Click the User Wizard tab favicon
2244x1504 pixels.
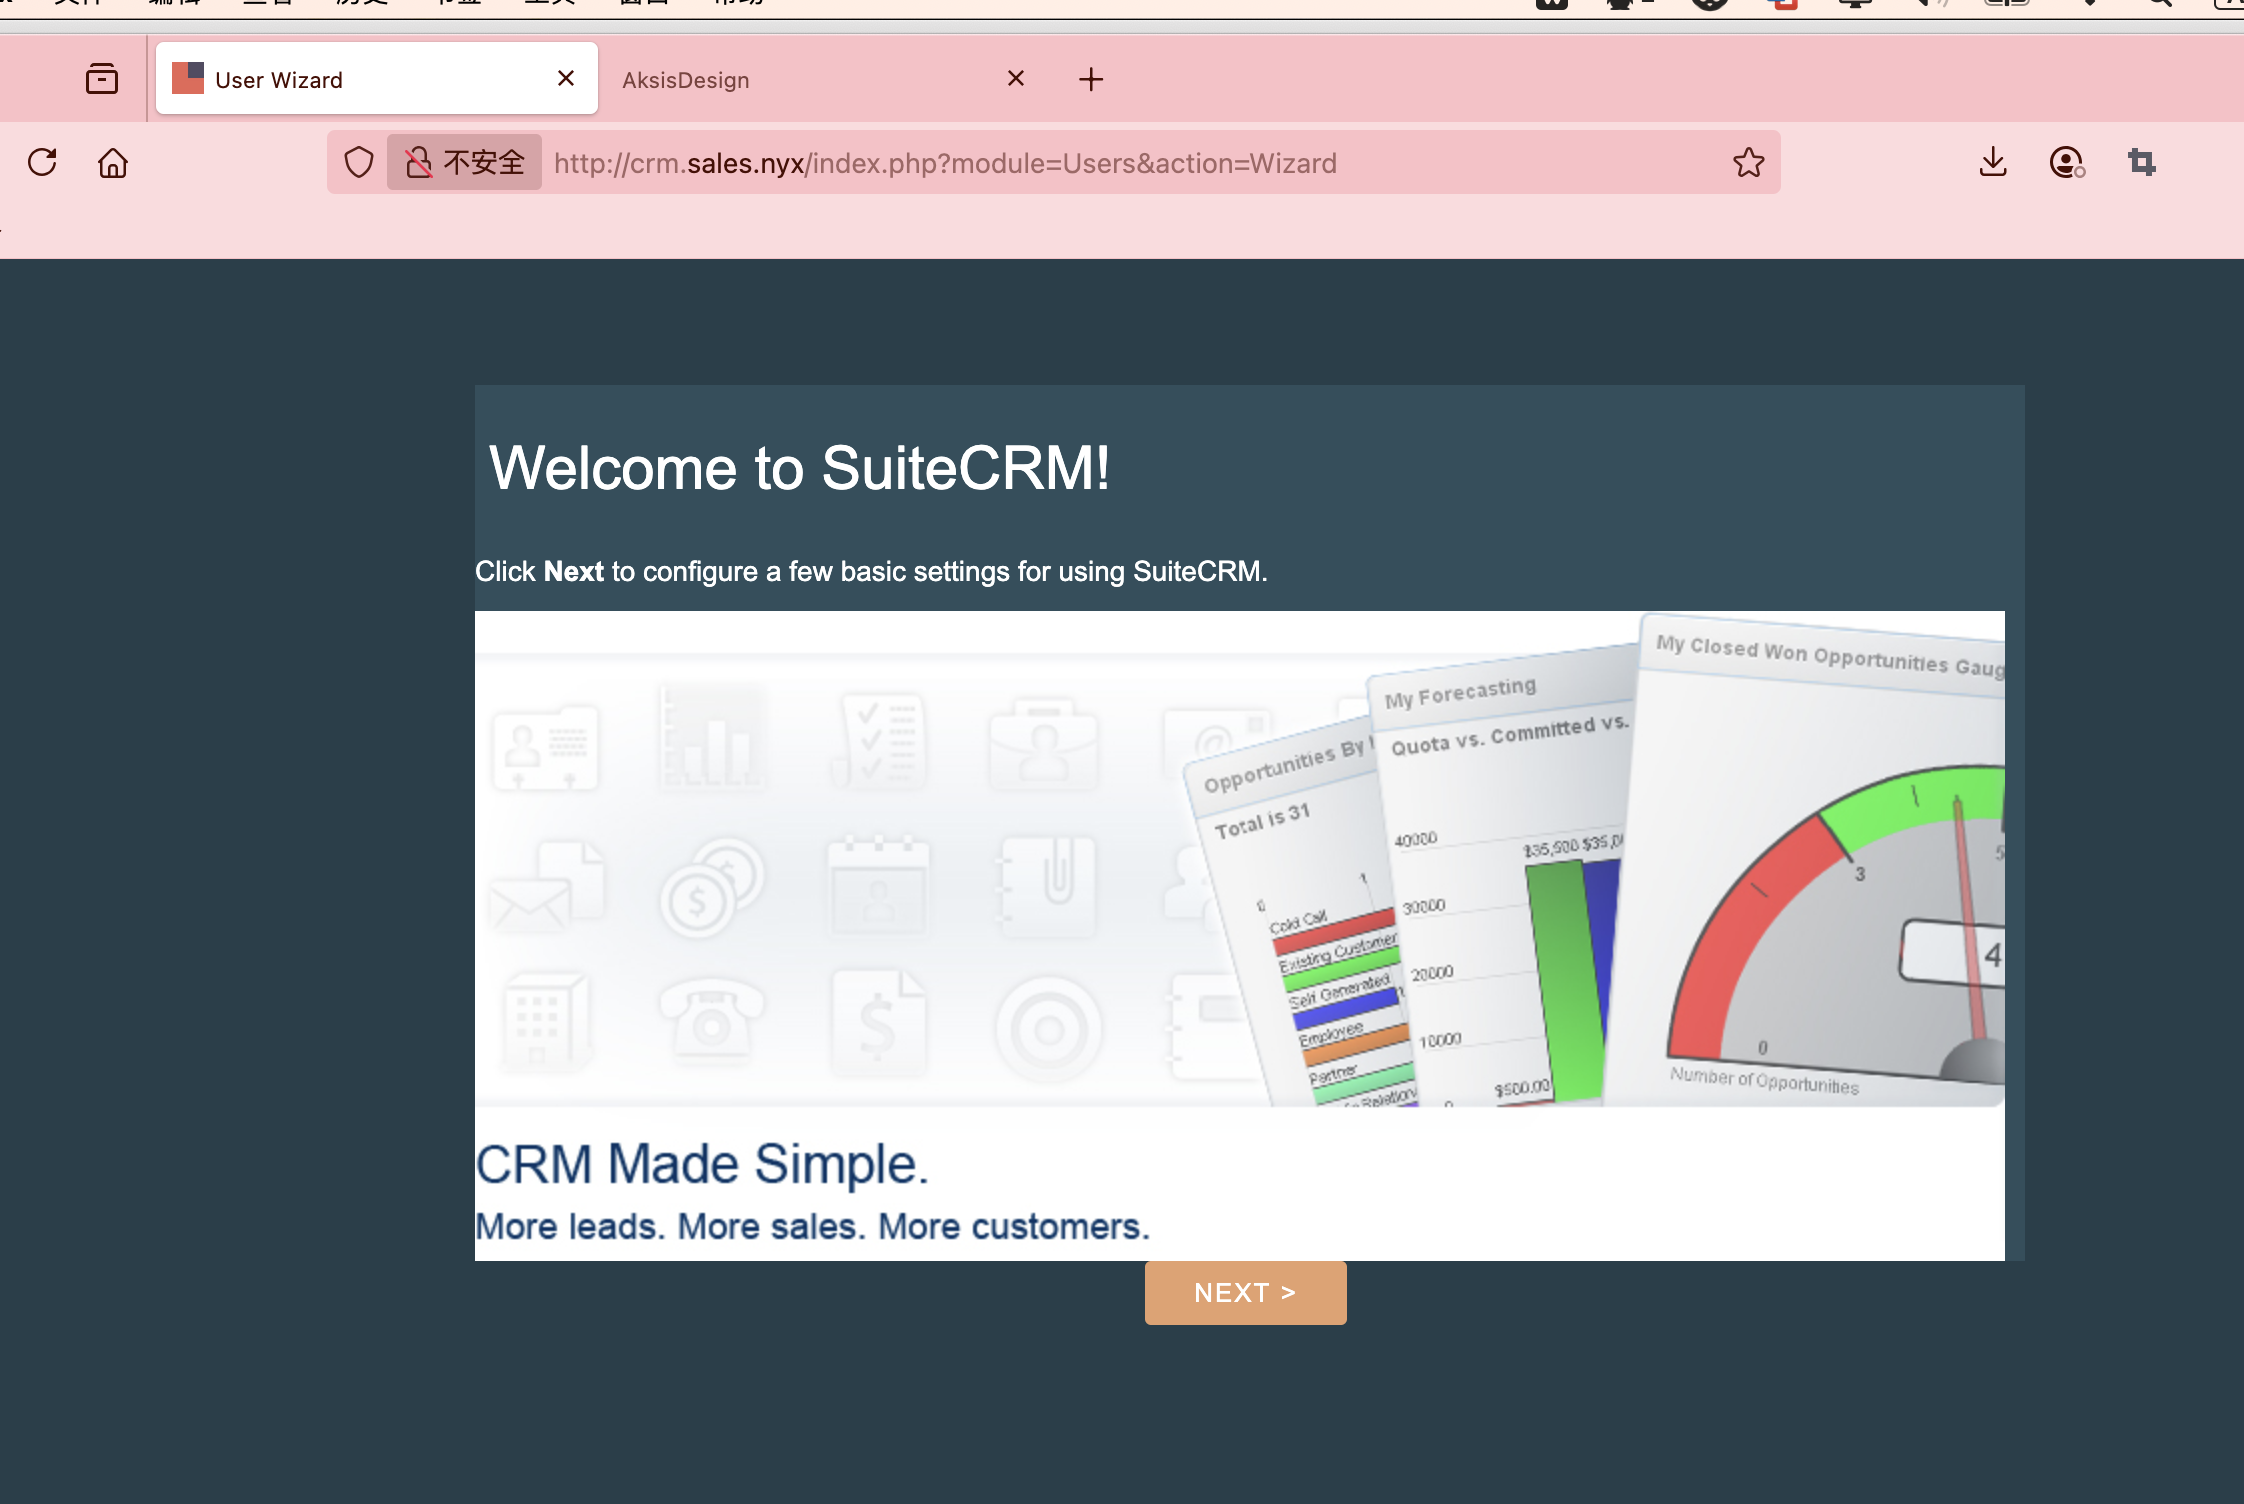coord(188,78)
